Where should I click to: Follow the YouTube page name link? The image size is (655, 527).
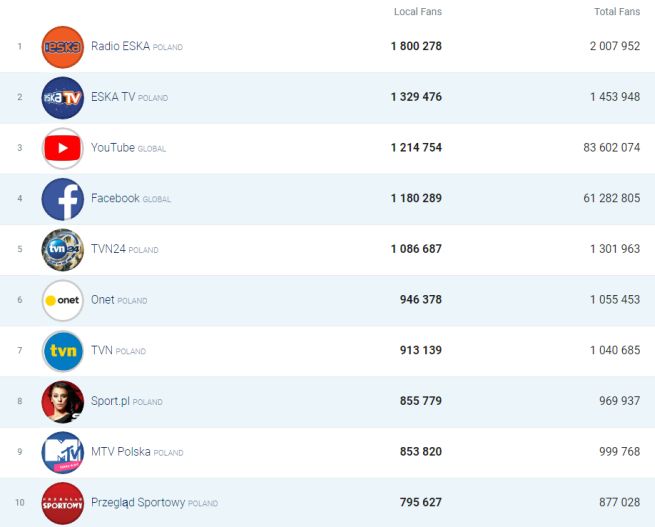point(112,148)
